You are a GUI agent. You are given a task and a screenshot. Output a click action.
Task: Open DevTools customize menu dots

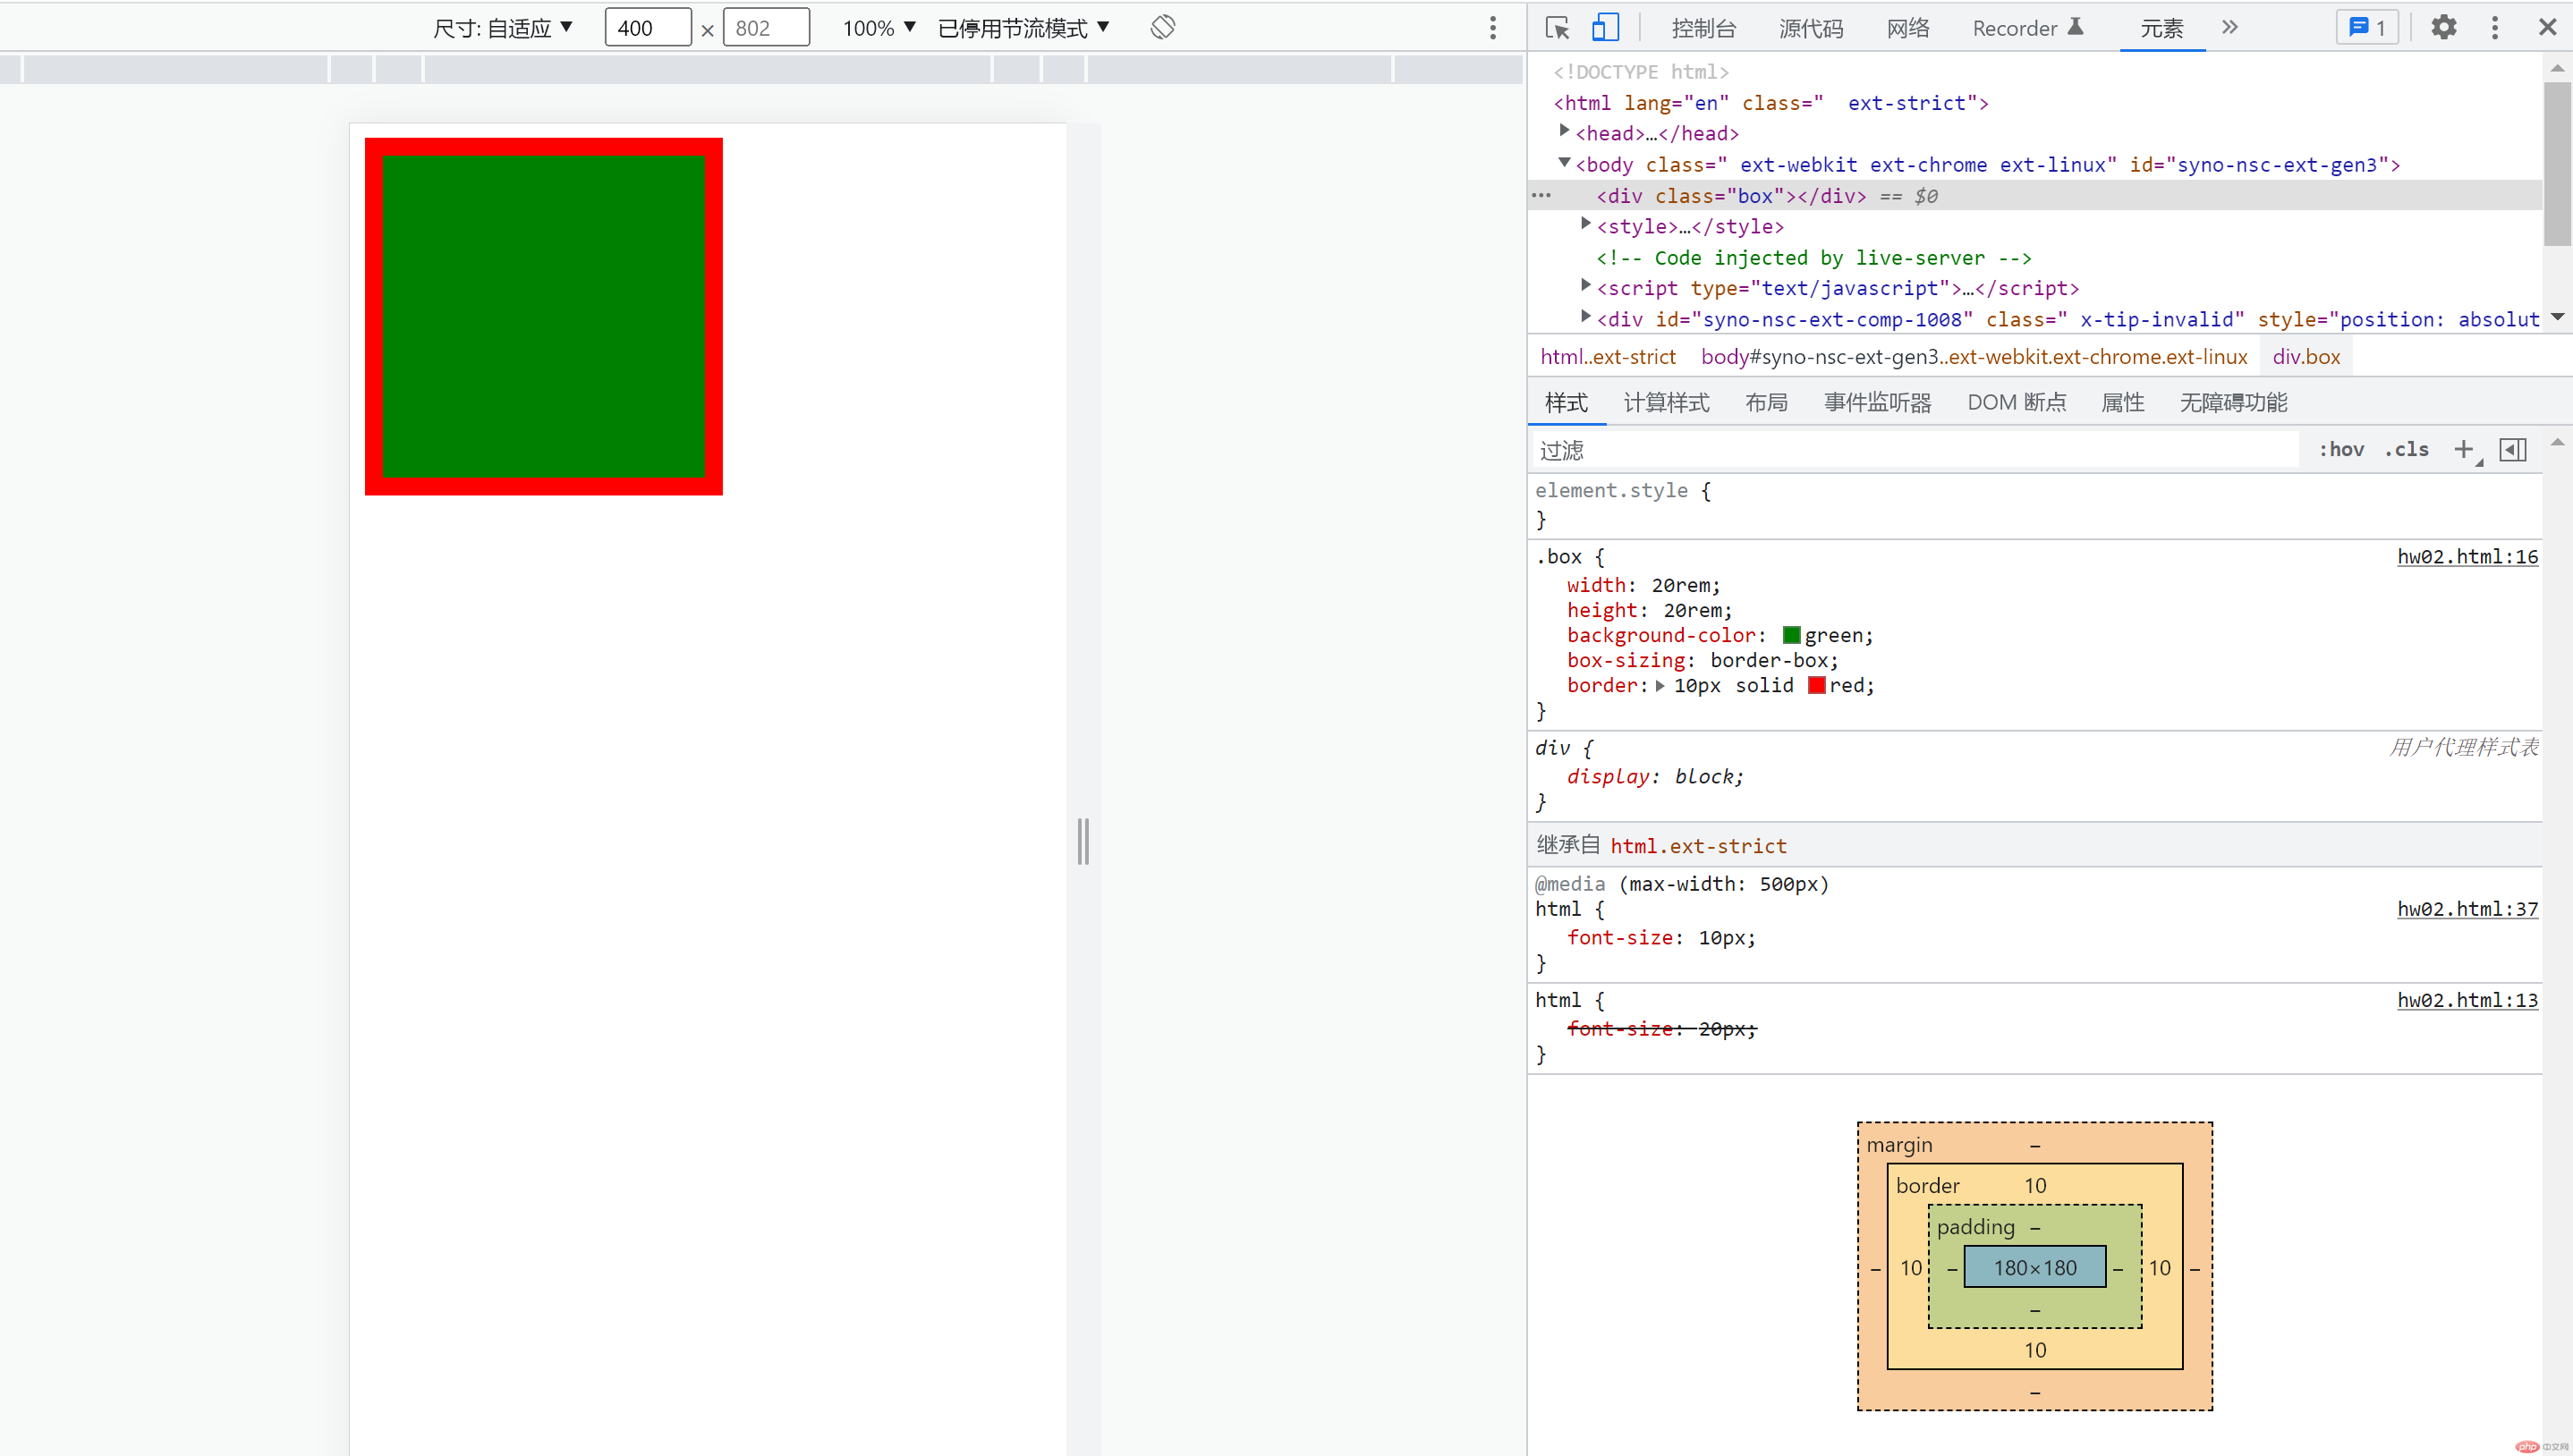click(x=2494, y=28)
